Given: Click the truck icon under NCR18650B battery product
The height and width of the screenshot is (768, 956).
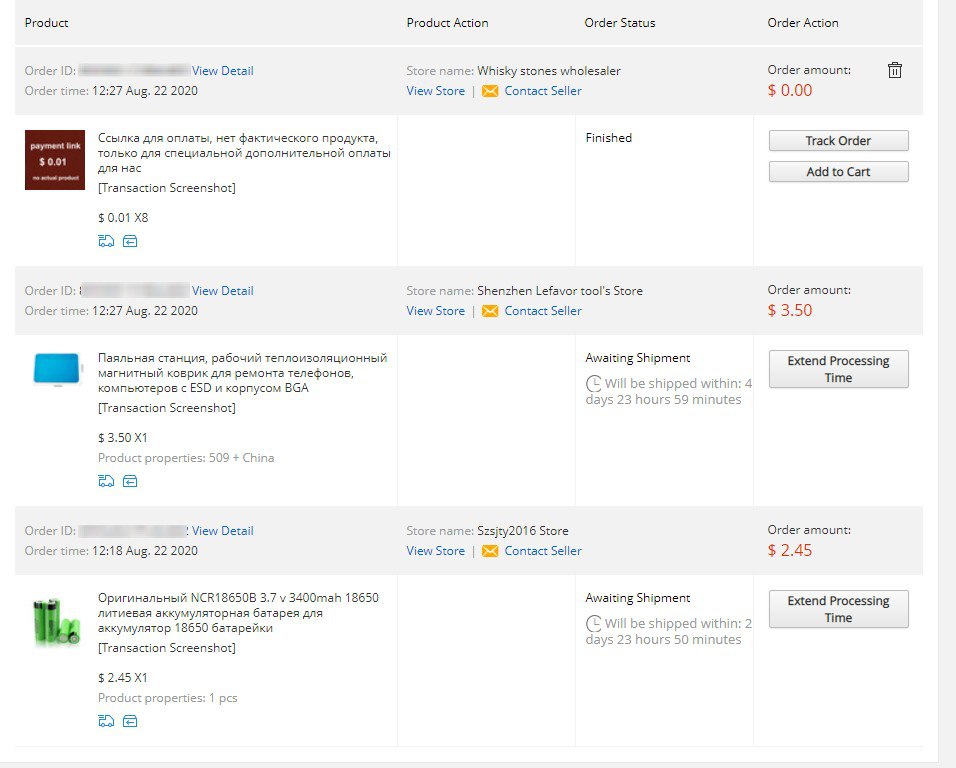Looking at the screenshot, I should point(106,722).
